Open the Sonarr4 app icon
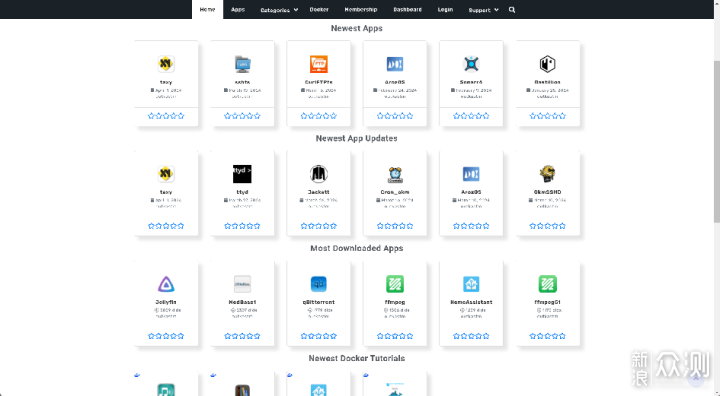 pyautogui.click(x=471, y=64)
